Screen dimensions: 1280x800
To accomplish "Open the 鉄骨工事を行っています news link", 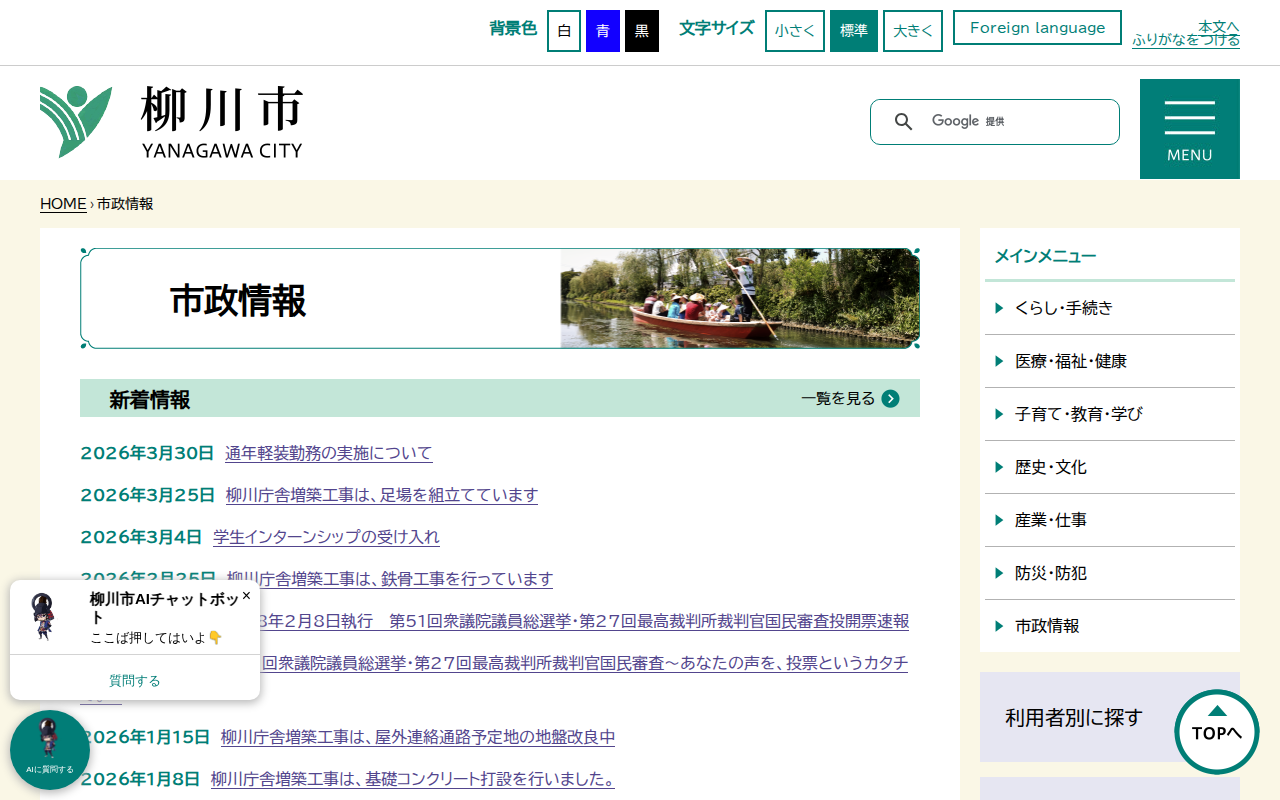I will tap(390, 579).
